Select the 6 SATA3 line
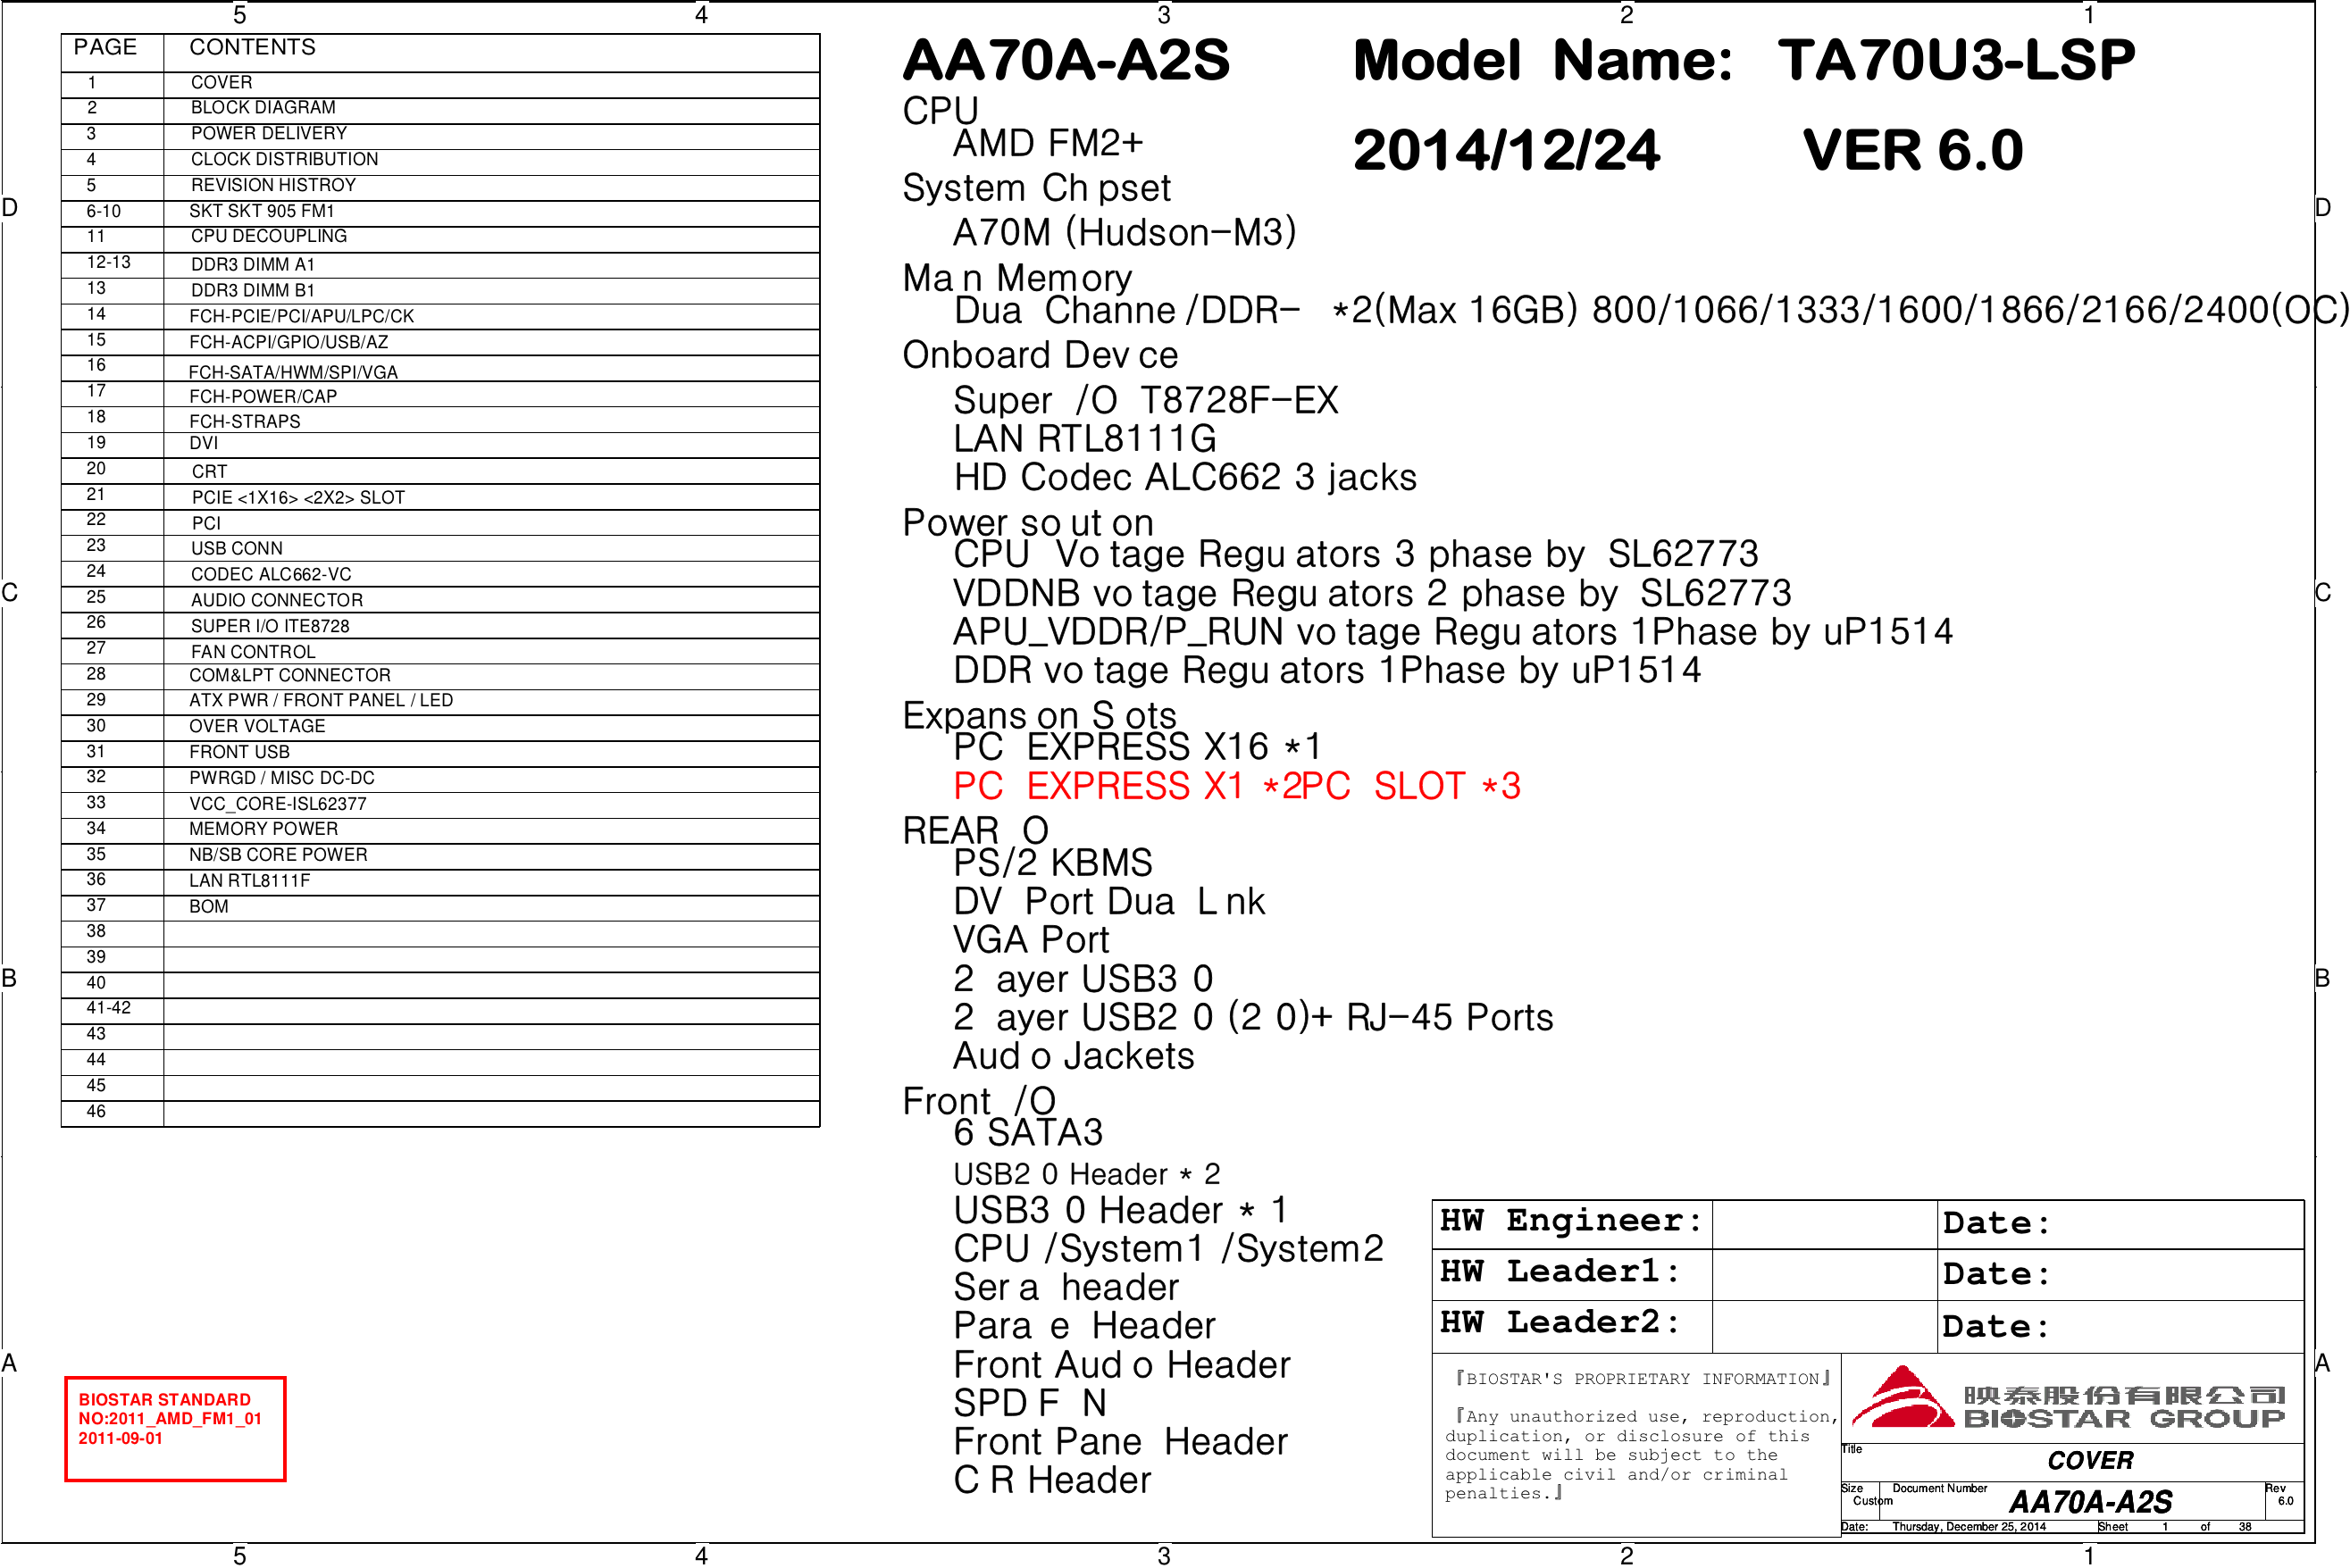Image resolution: width=2350 pixels, height=1568 pixels. (x=1028, y=1134)
